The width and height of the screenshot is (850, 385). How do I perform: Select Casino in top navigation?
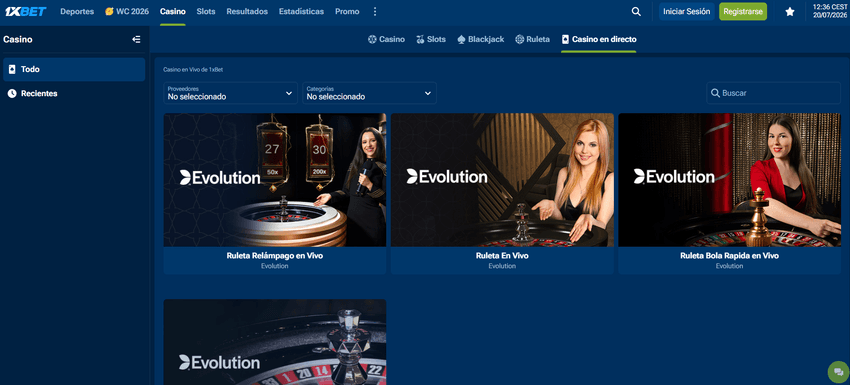[172, 11]
